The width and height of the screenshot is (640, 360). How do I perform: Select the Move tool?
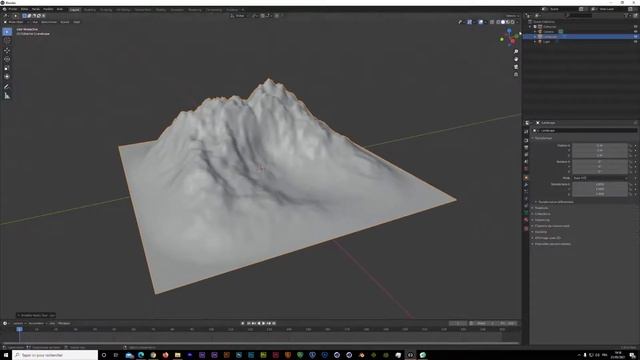[x=7, y=51]
